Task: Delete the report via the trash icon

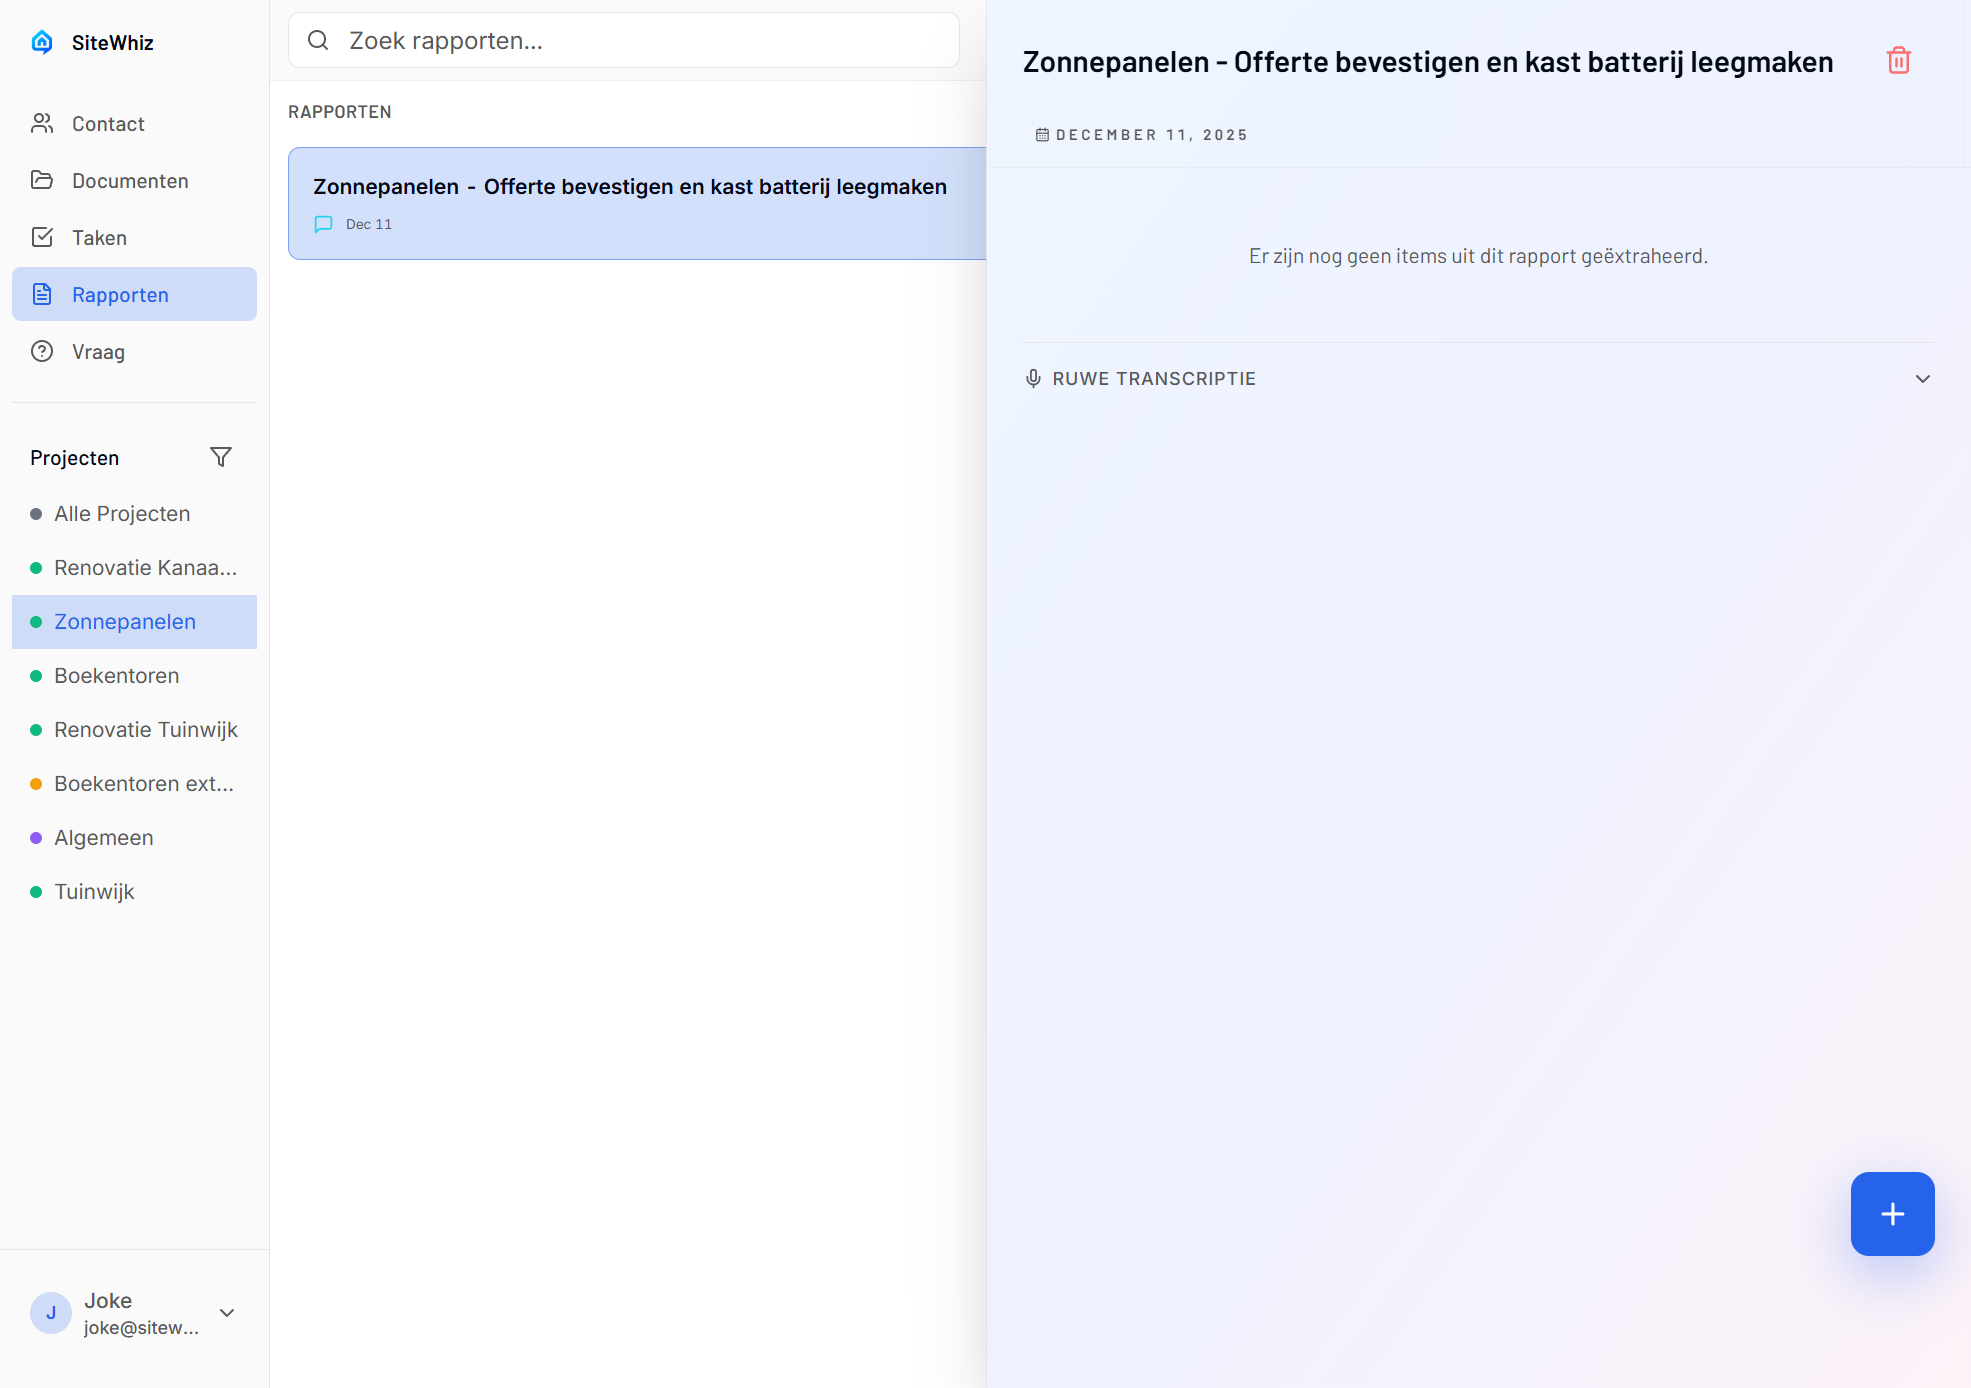Action: [x=1898, y=61]
